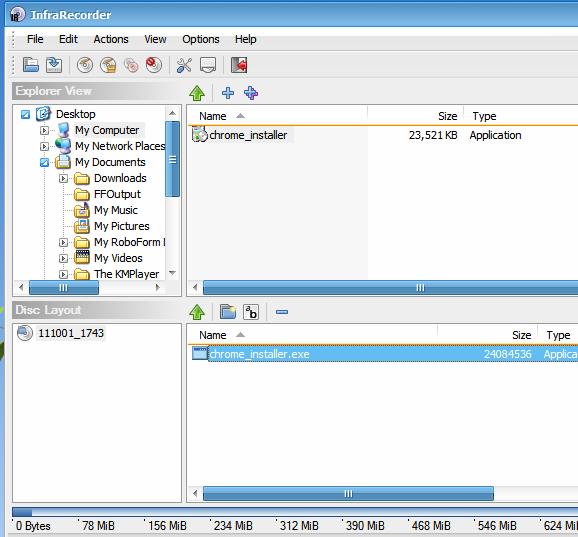The width and height of the screenshot is (578, 537).
Task: Expand The KMPlayer folder node
Action: click(63, 275)
